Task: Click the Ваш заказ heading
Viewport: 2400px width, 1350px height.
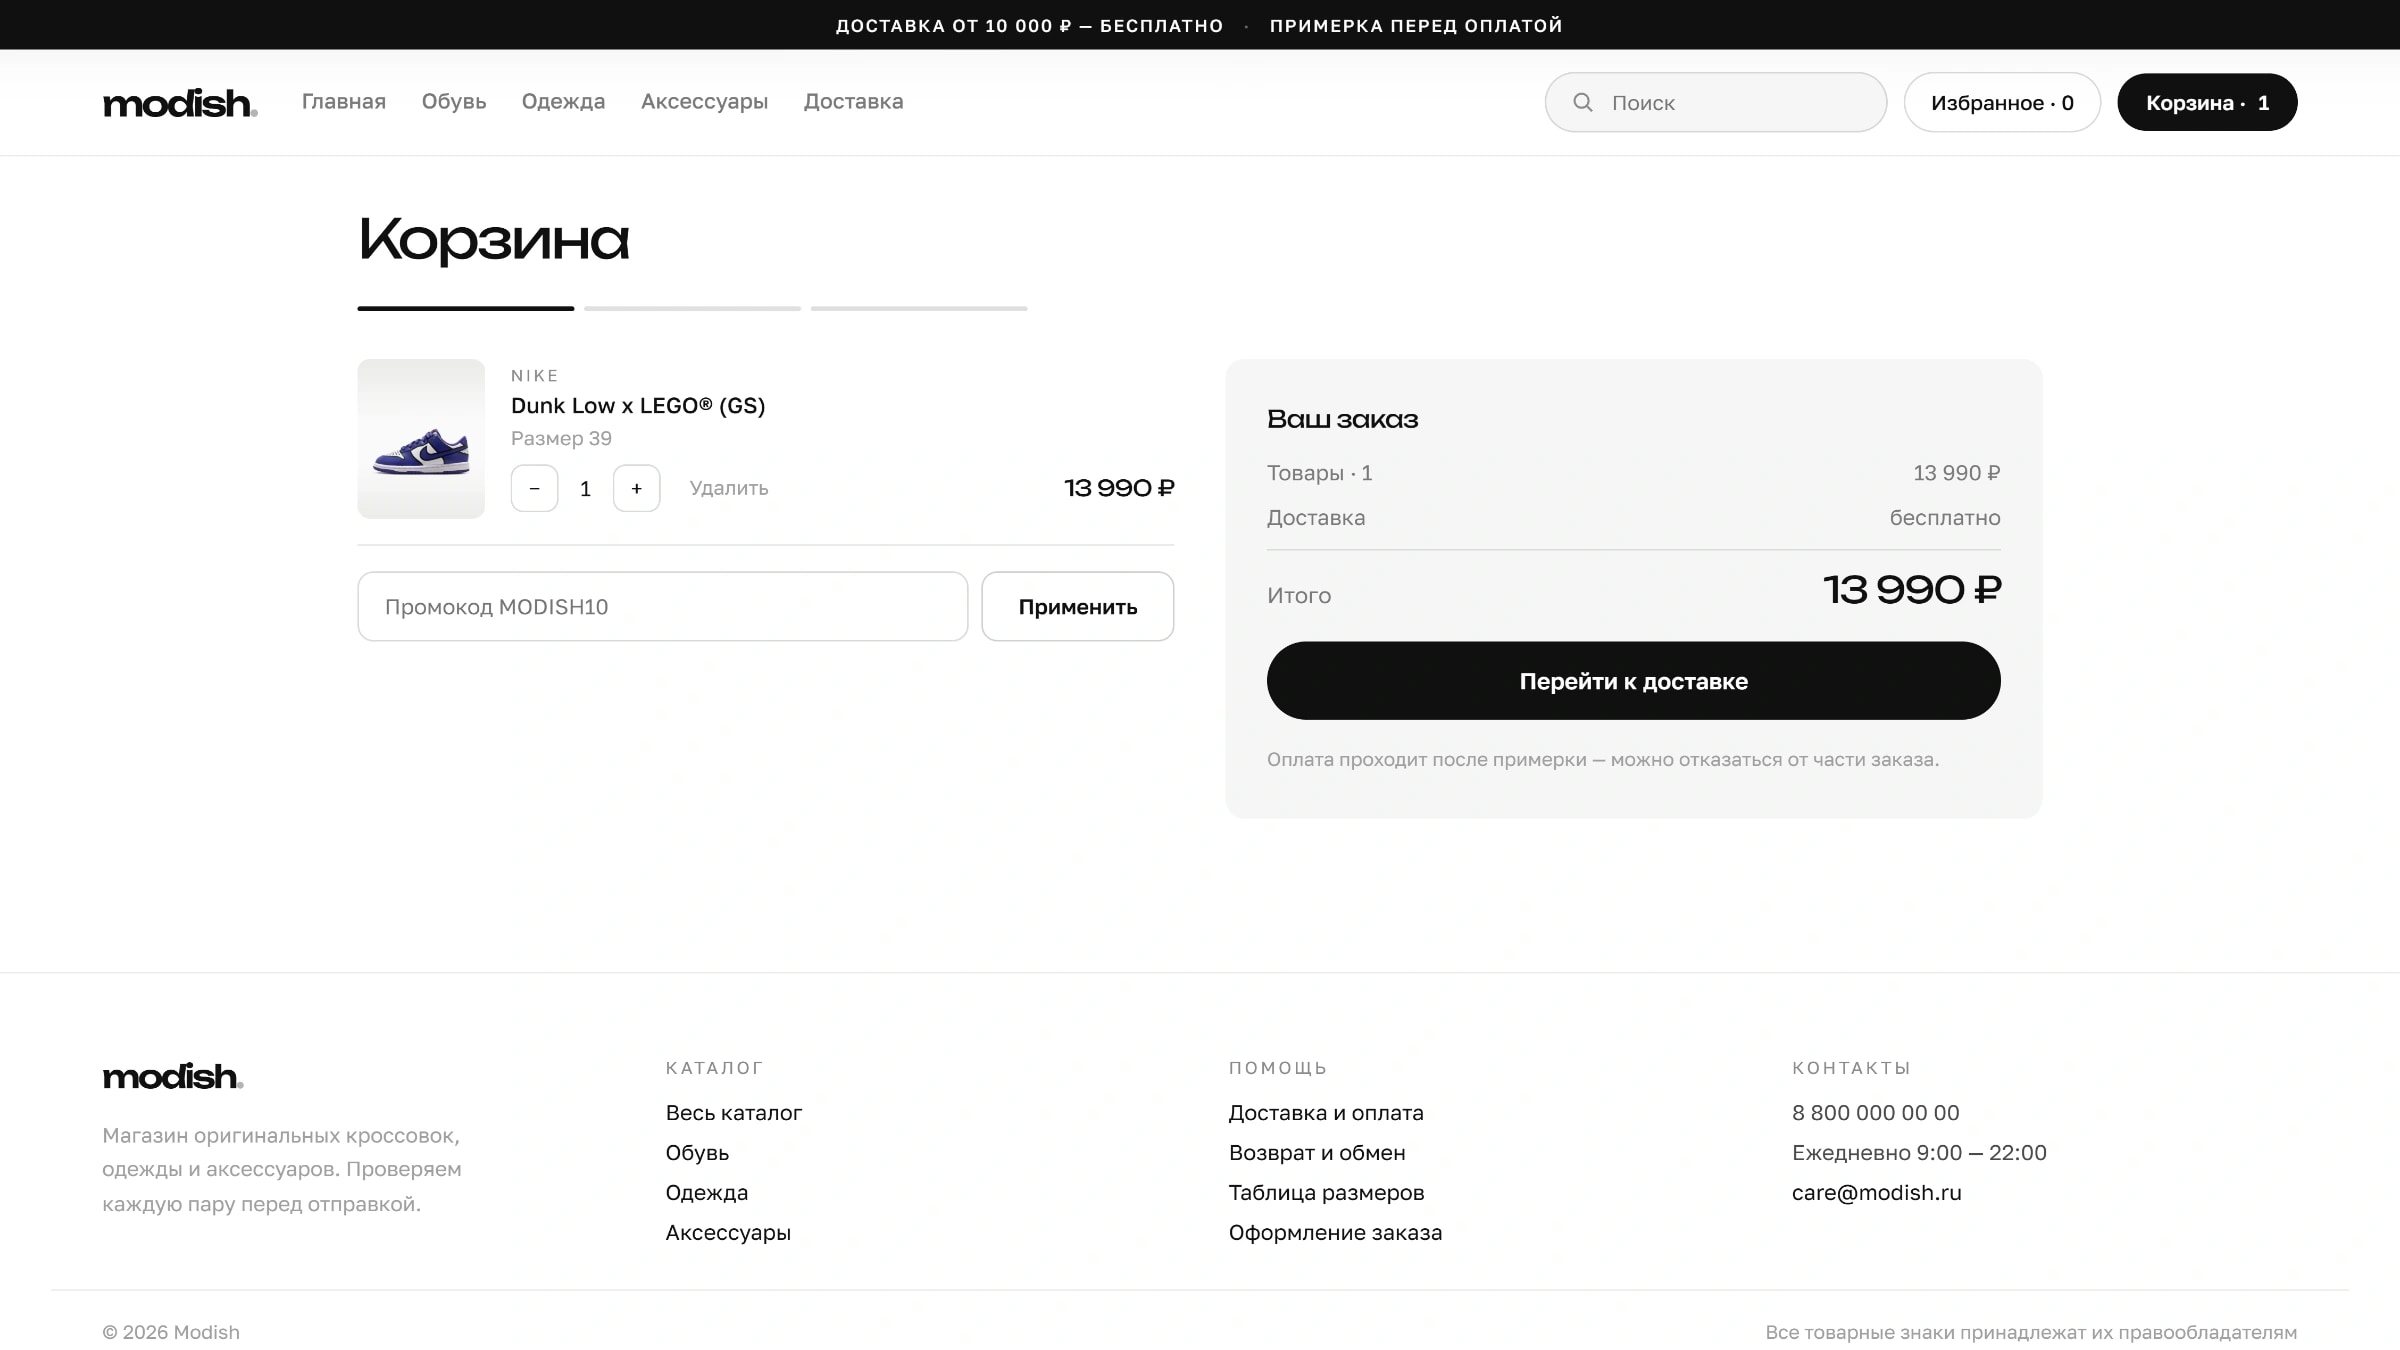Action: tap(1343, 419)
